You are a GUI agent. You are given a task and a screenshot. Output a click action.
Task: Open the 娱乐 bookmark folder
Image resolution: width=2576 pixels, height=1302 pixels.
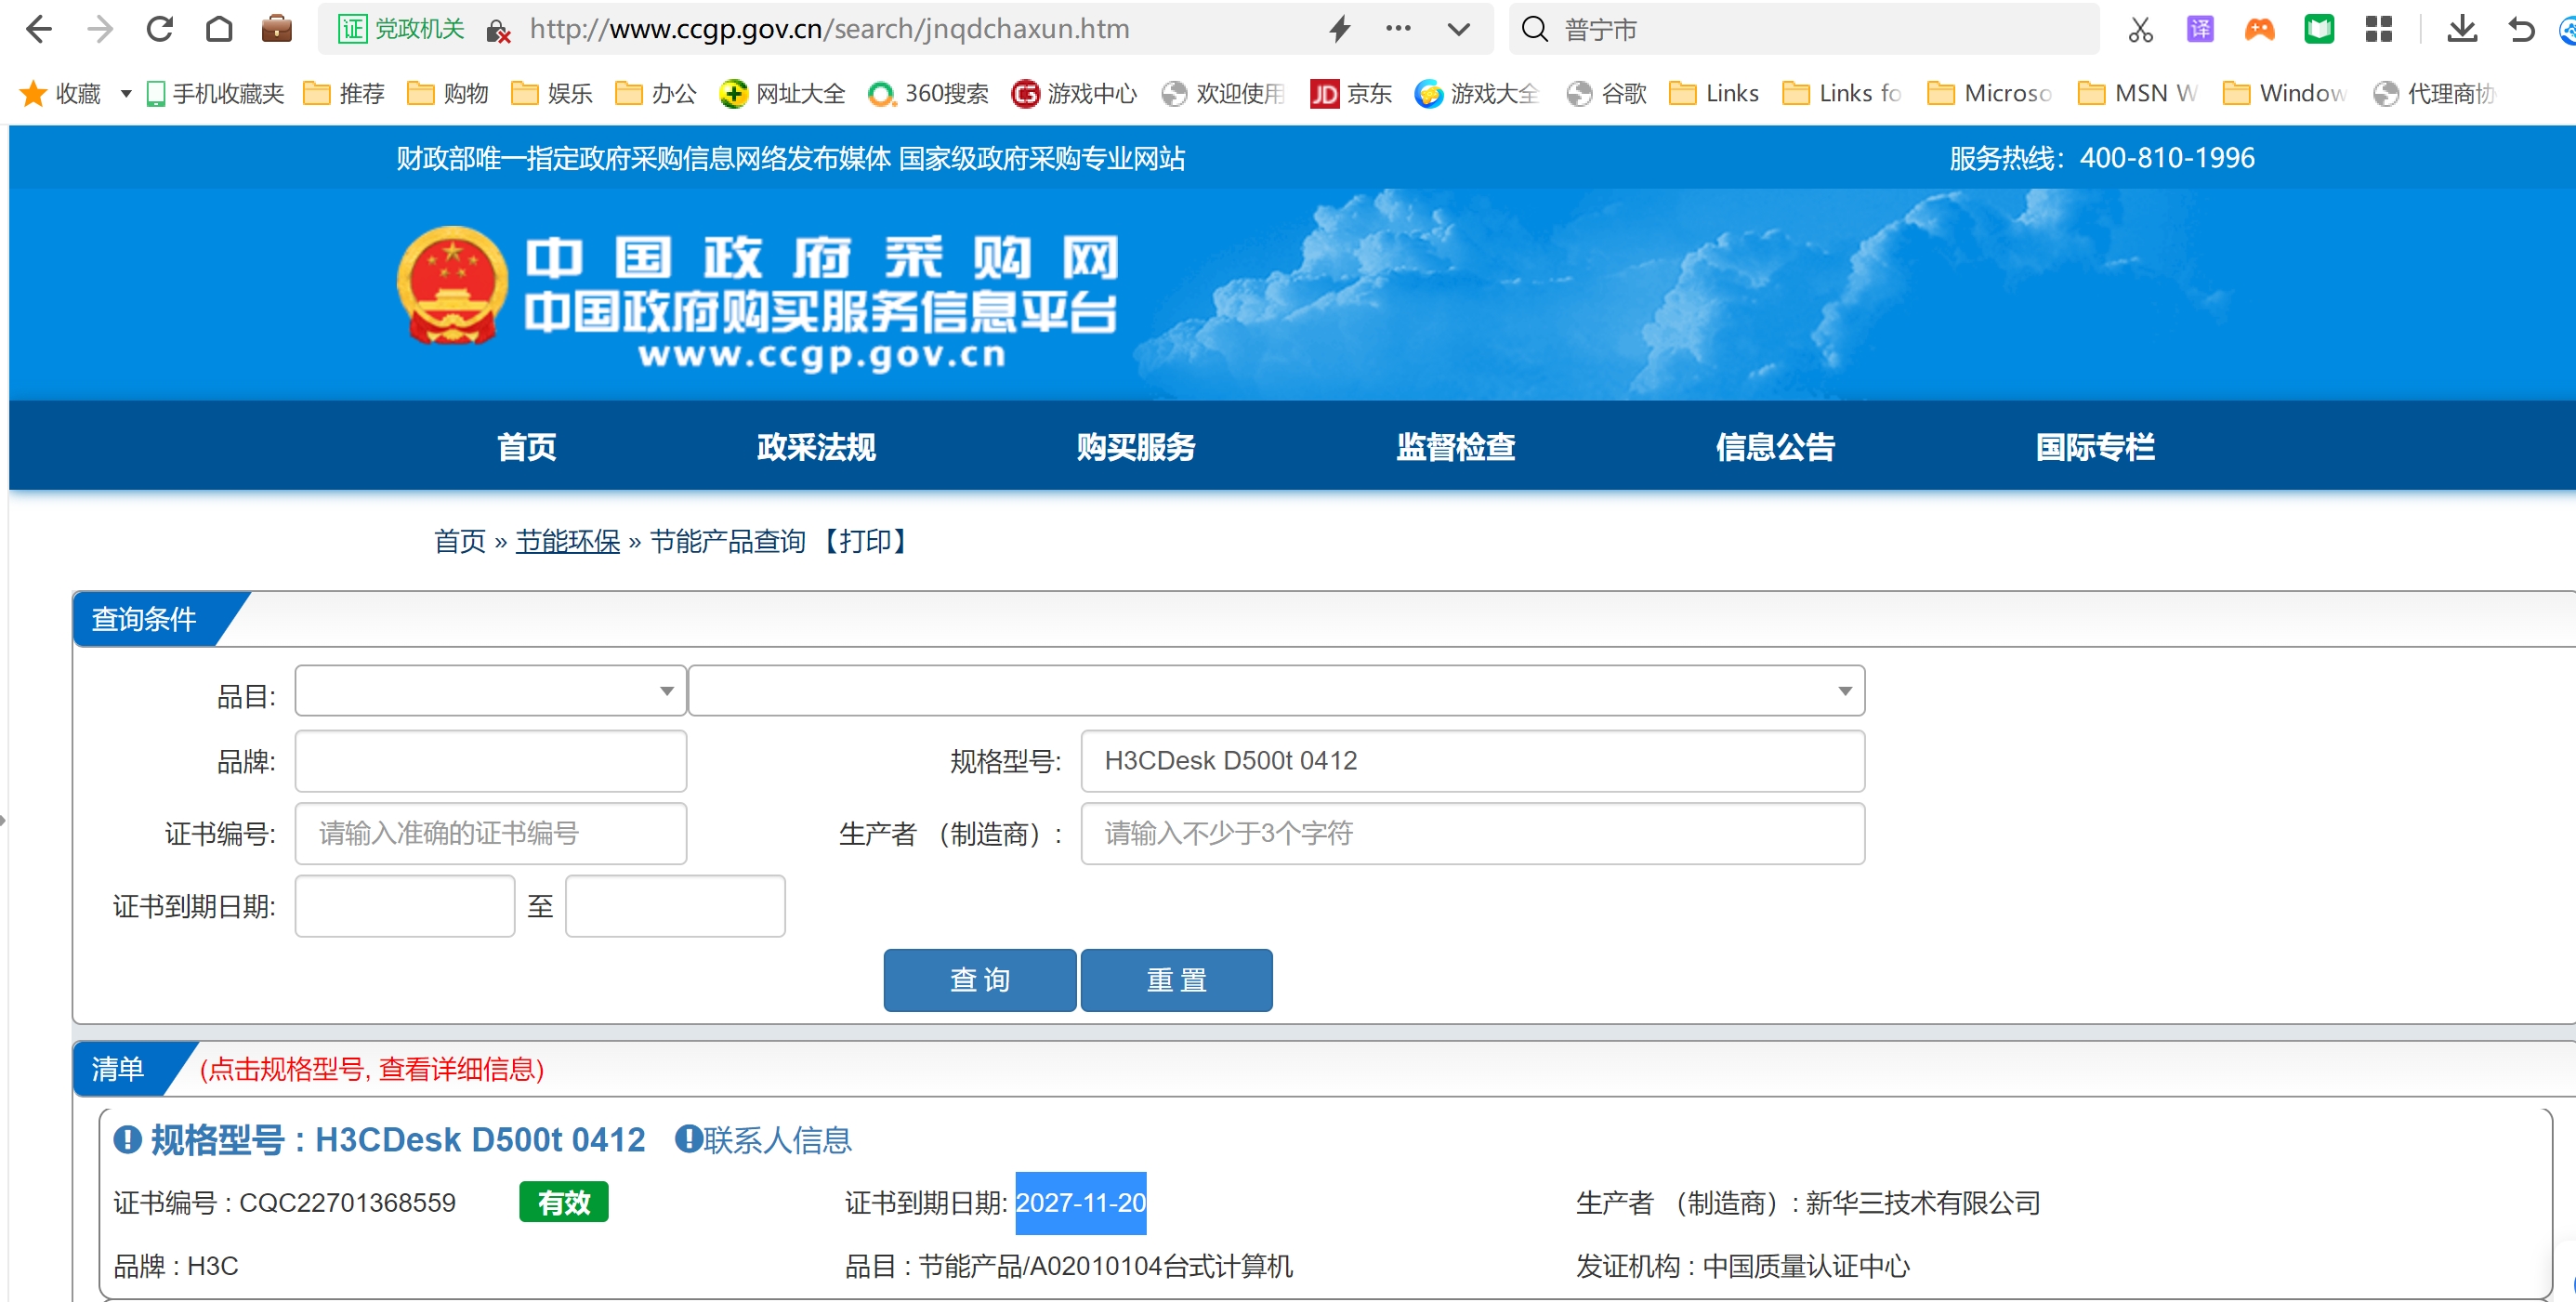point(552,94)
